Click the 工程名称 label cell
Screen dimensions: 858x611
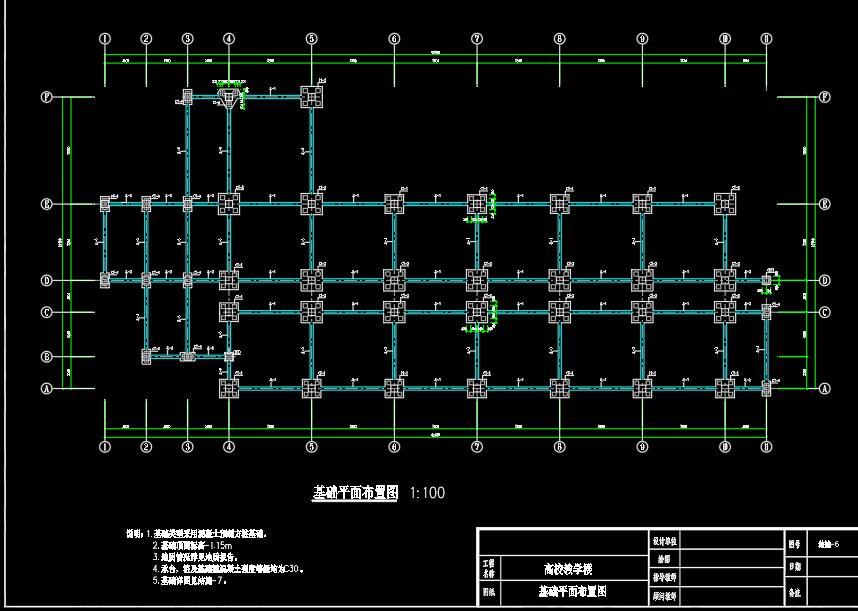click(x=488, y=569)
